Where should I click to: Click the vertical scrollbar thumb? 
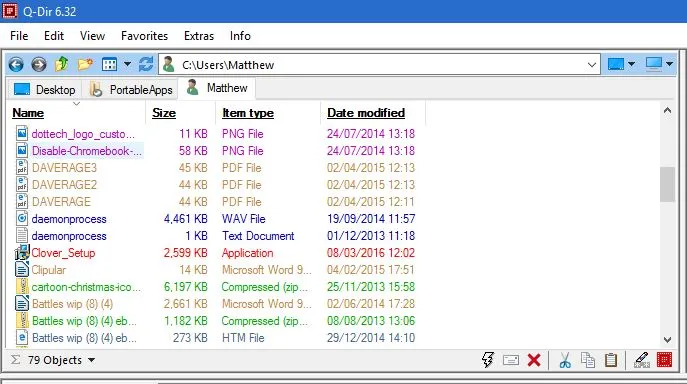(x=667, y=185)
